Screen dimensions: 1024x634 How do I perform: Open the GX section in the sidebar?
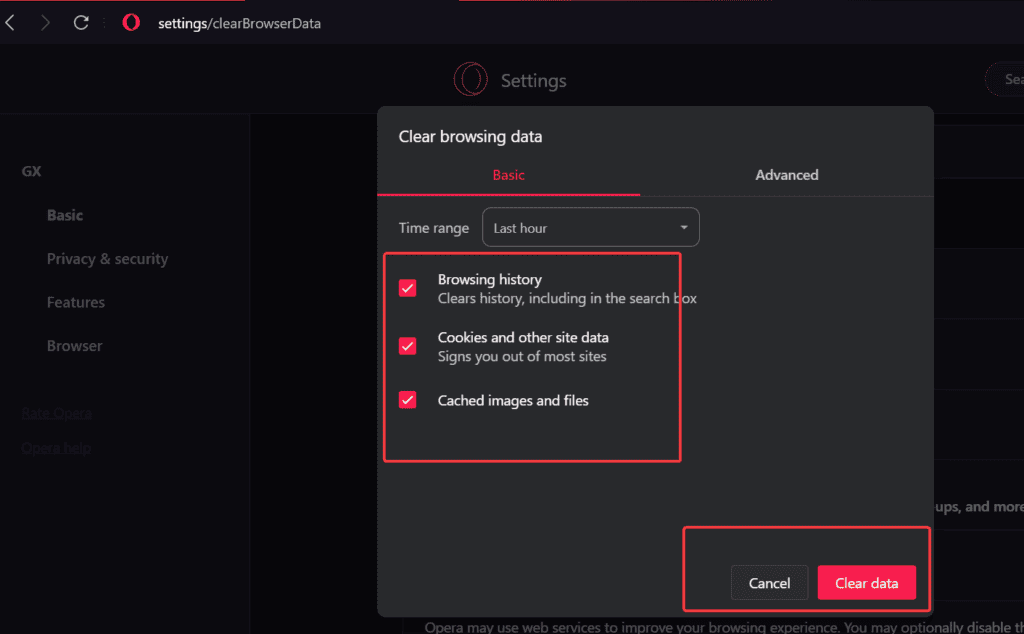31,172
